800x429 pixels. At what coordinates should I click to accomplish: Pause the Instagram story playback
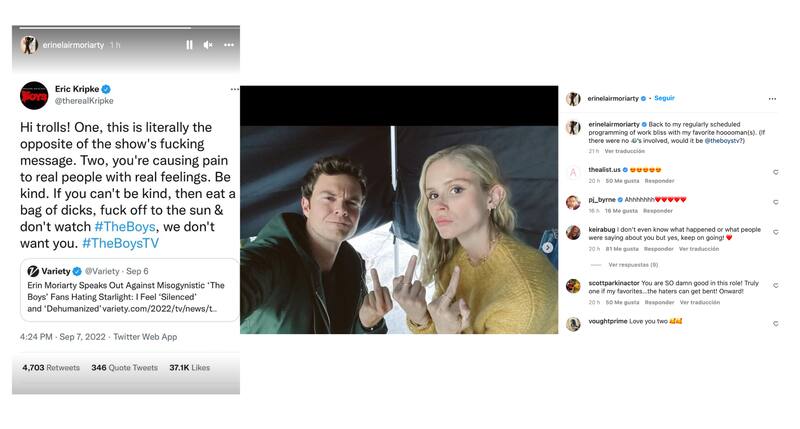point(189,45)
